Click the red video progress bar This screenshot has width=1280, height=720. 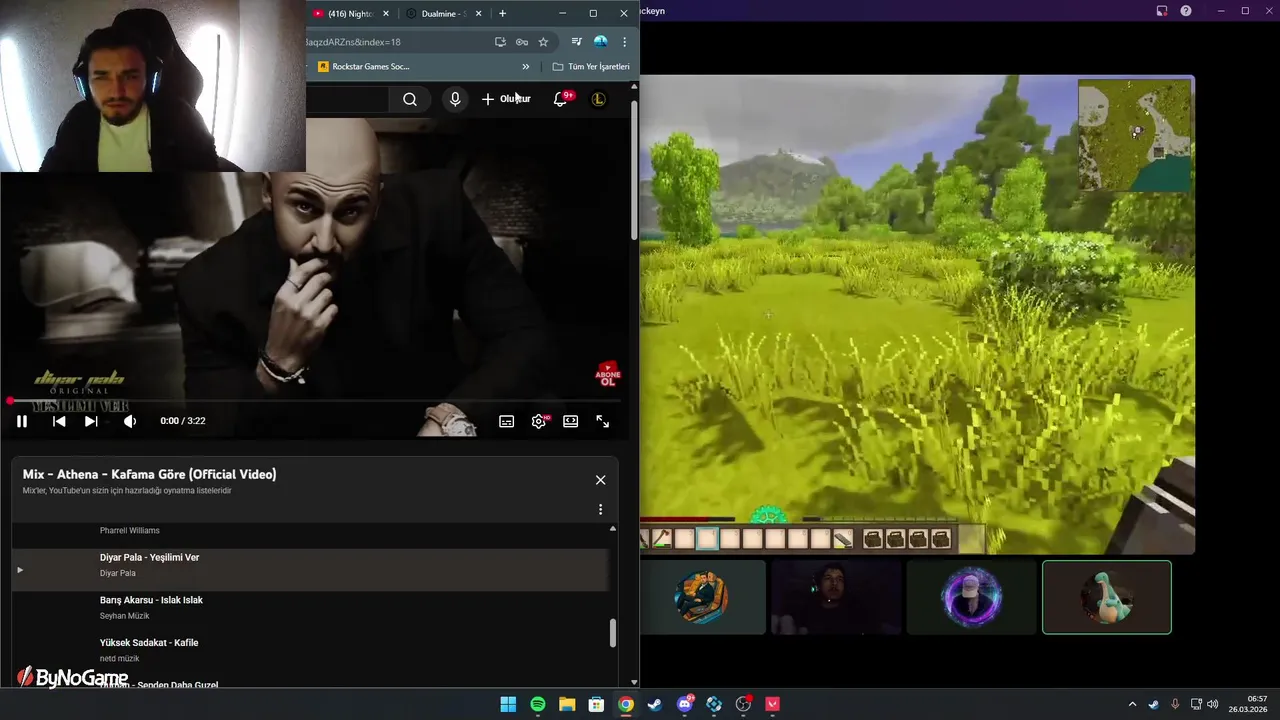[315, 401]
